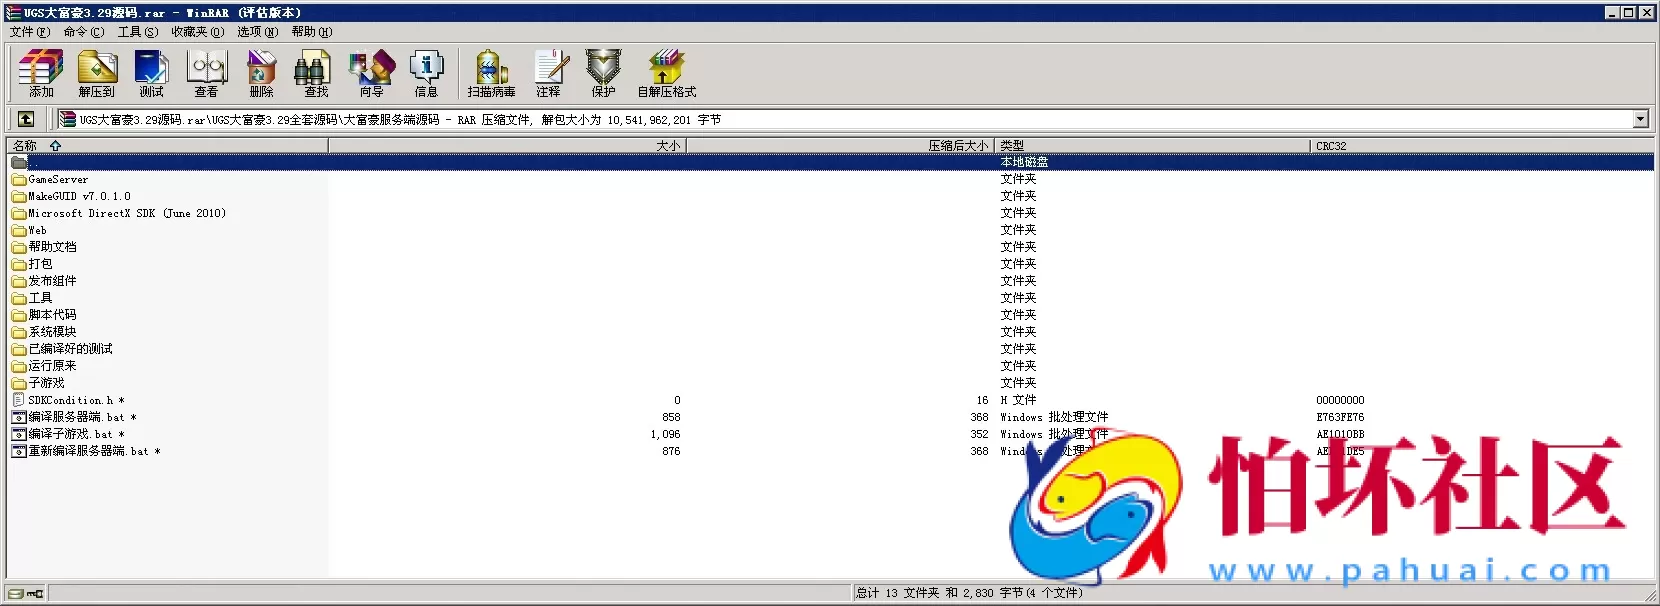
Task: Open the 收藏夹(O) menu
Action: [x=198, y=32]
